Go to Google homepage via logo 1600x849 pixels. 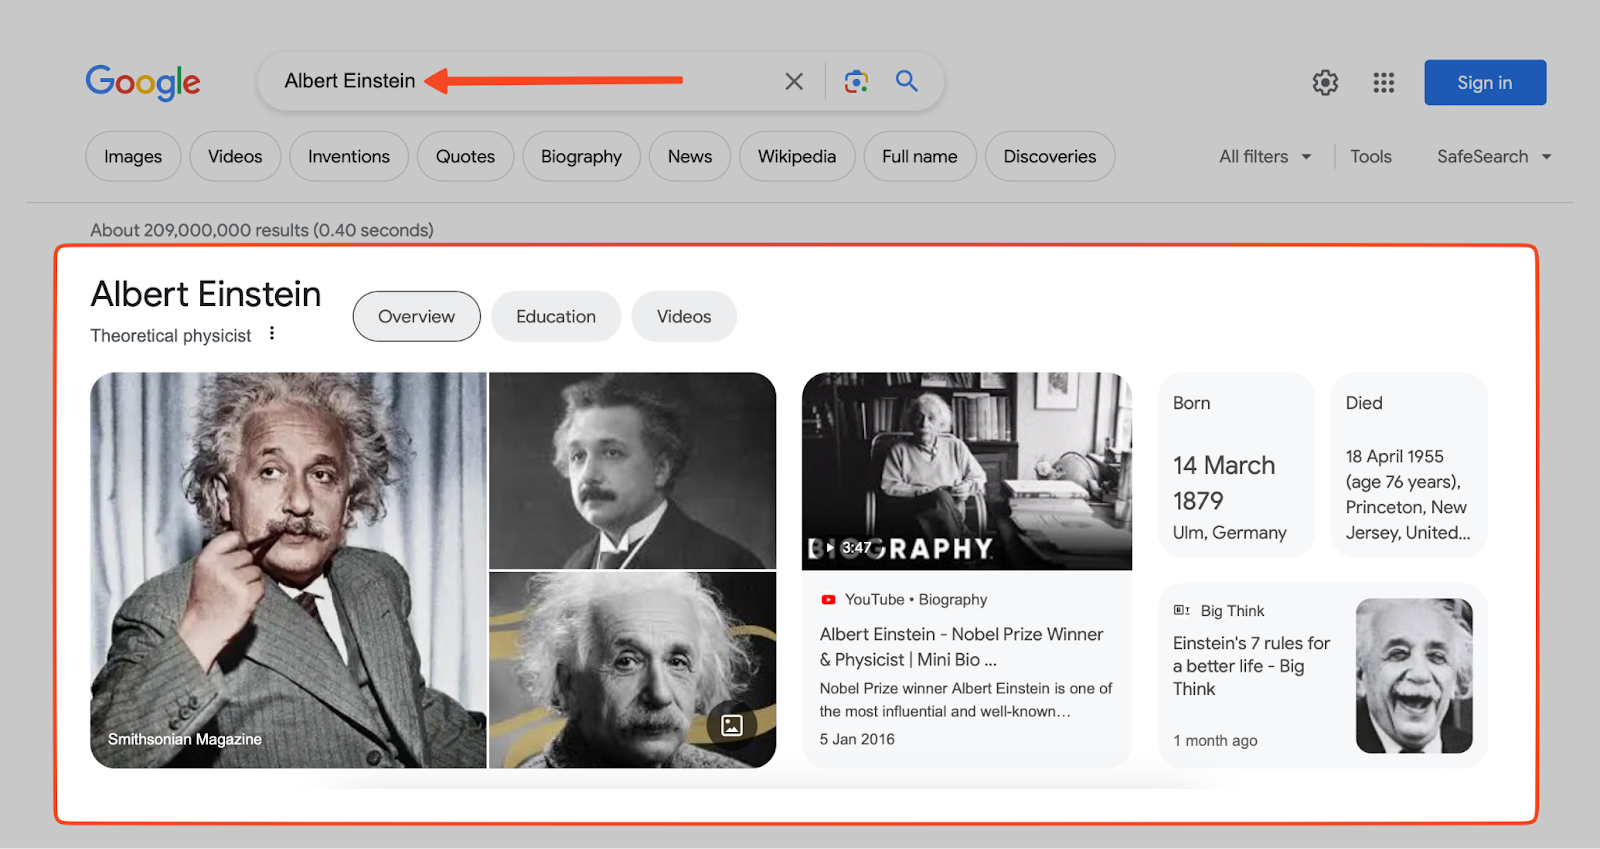pyautogui.click(x=143, y=82)
